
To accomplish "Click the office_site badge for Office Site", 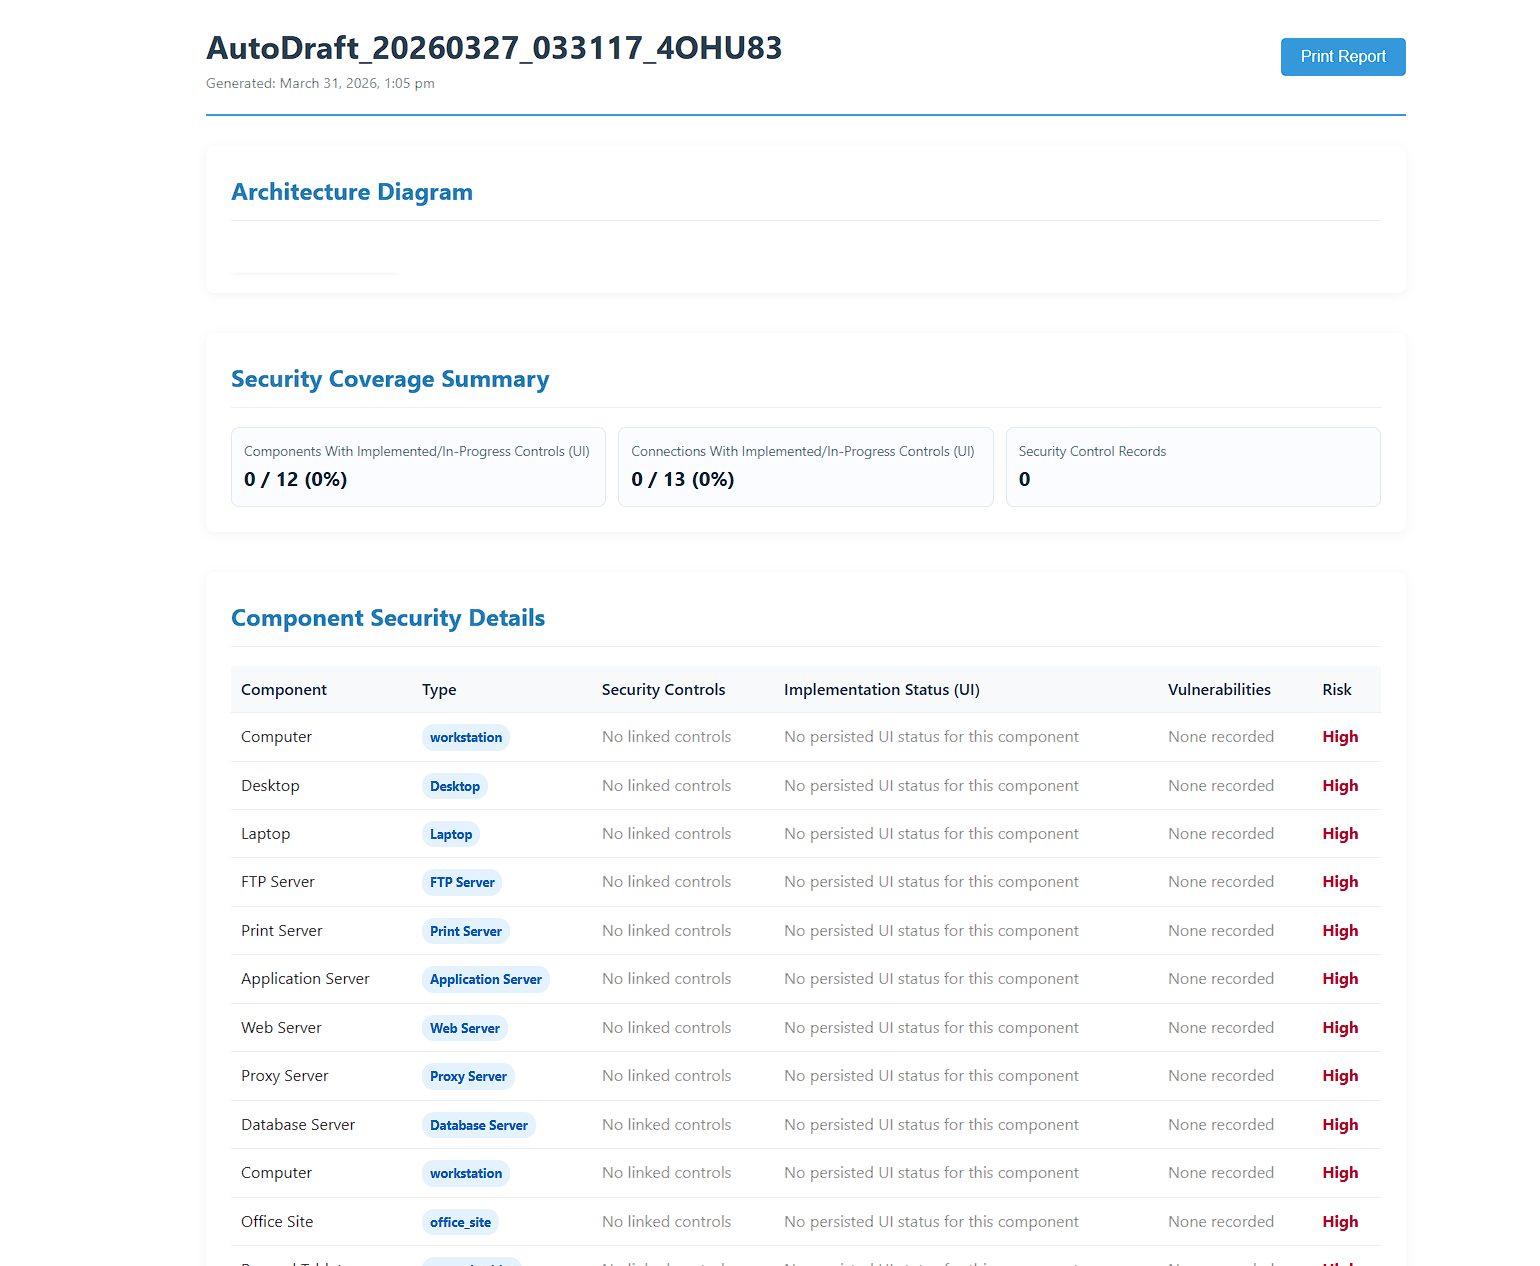I will click(x=459, y=1222).
